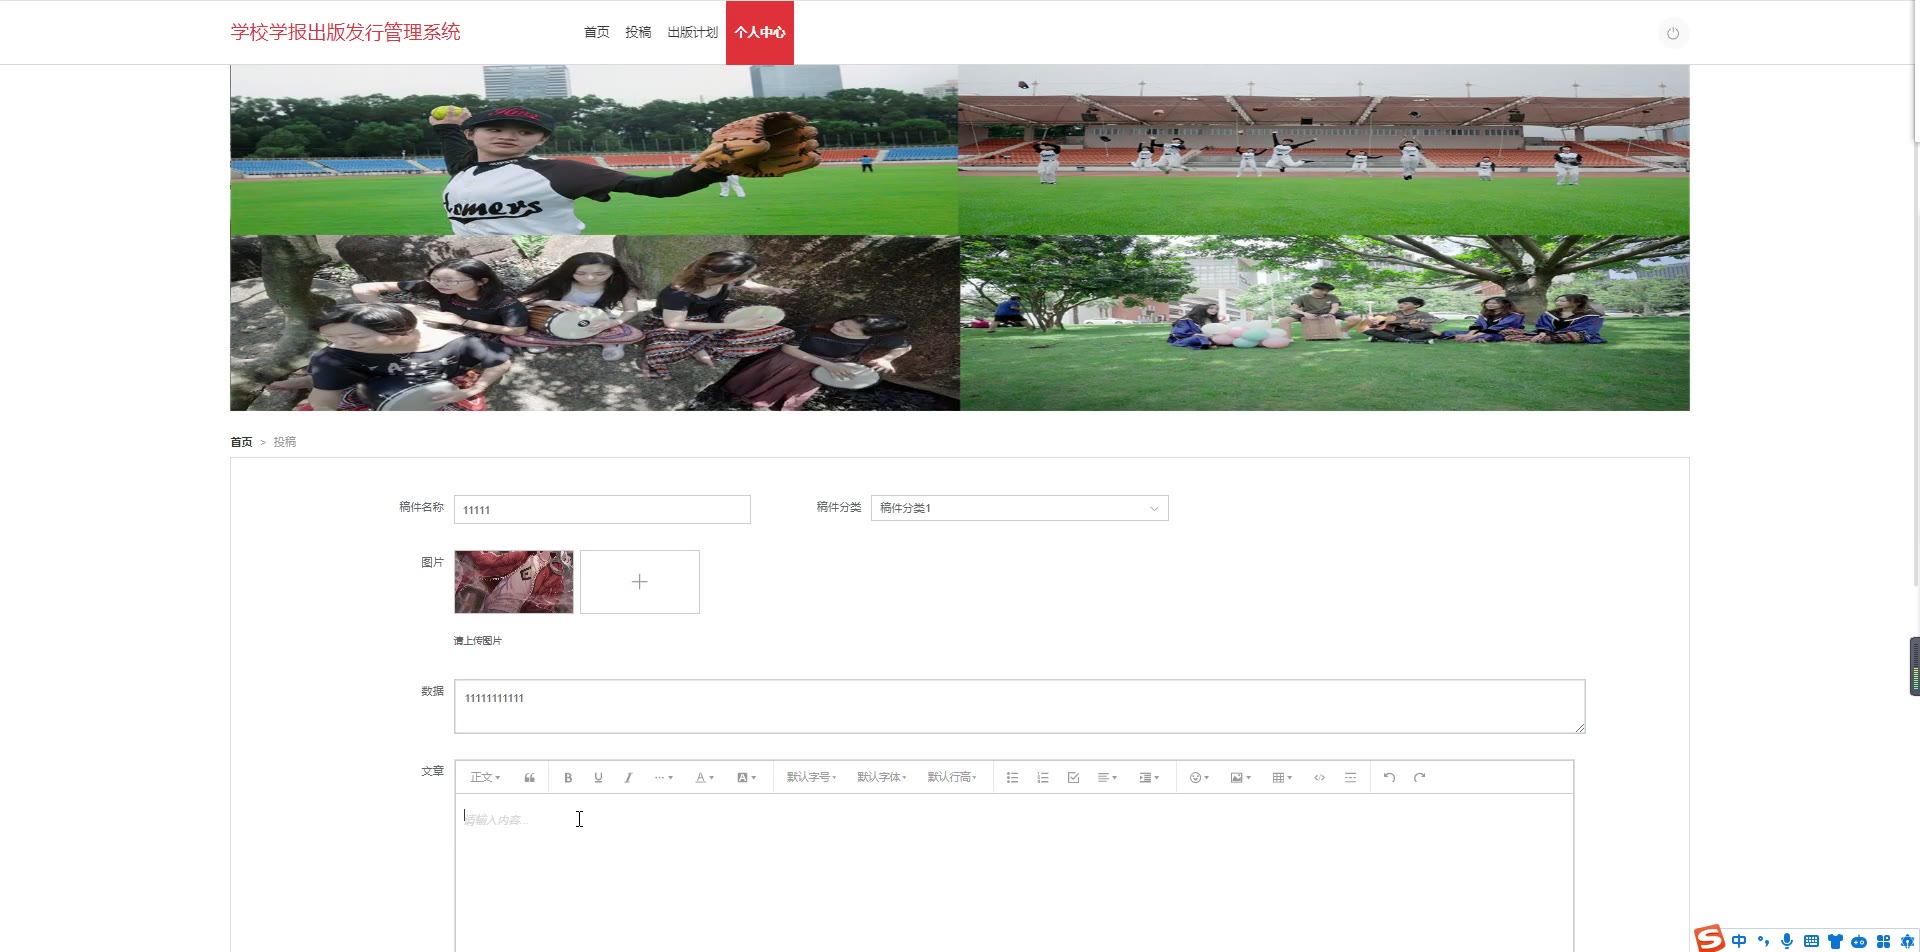1920x952 pixels.
Task: Insert a horizontal divider line
Action: coord(1350,778)
